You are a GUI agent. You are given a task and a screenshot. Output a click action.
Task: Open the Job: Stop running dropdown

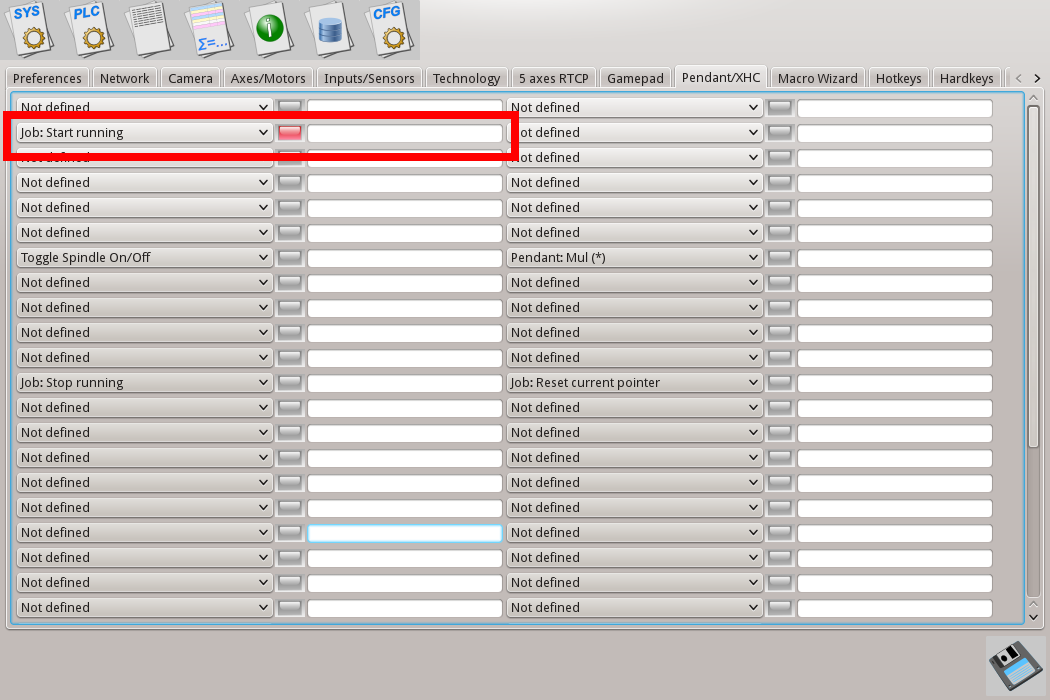(x=144, y=382)
